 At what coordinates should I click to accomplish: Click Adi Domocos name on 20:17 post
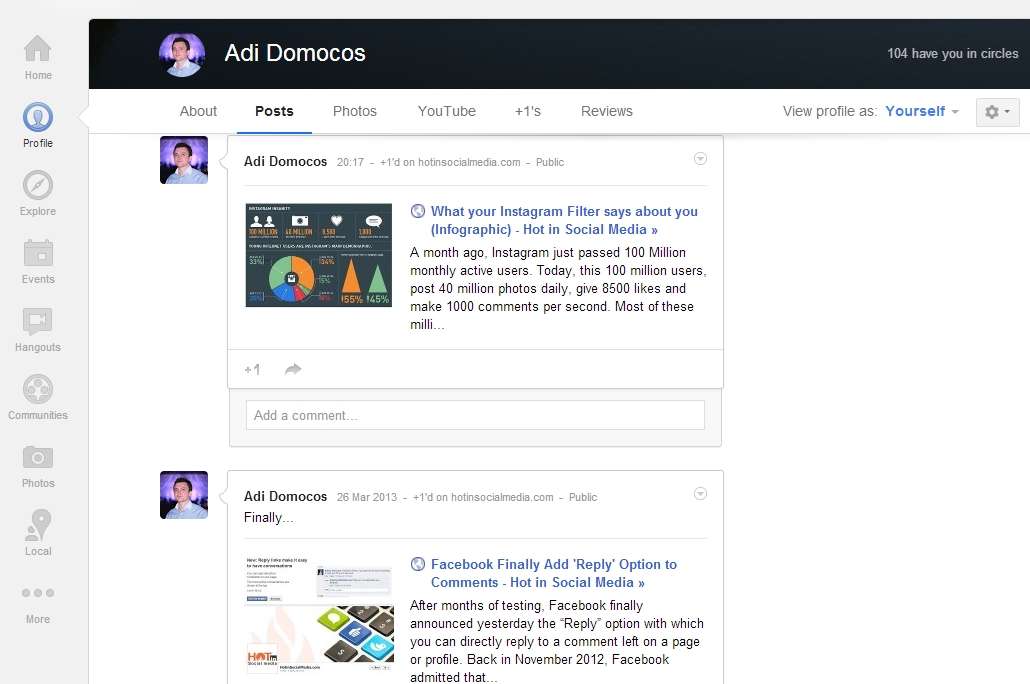click(285, 162)
